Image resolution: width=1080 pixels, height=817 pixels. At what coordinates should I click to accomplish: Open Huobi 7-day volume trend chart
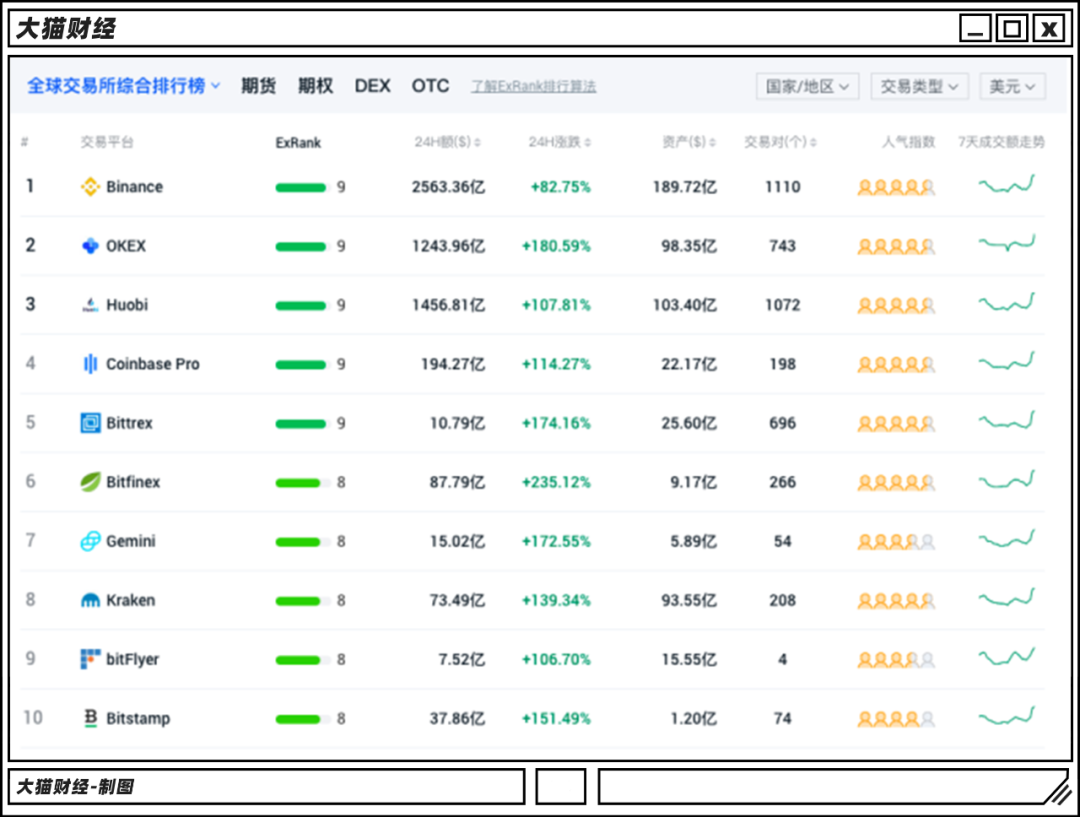point(1006,302)
